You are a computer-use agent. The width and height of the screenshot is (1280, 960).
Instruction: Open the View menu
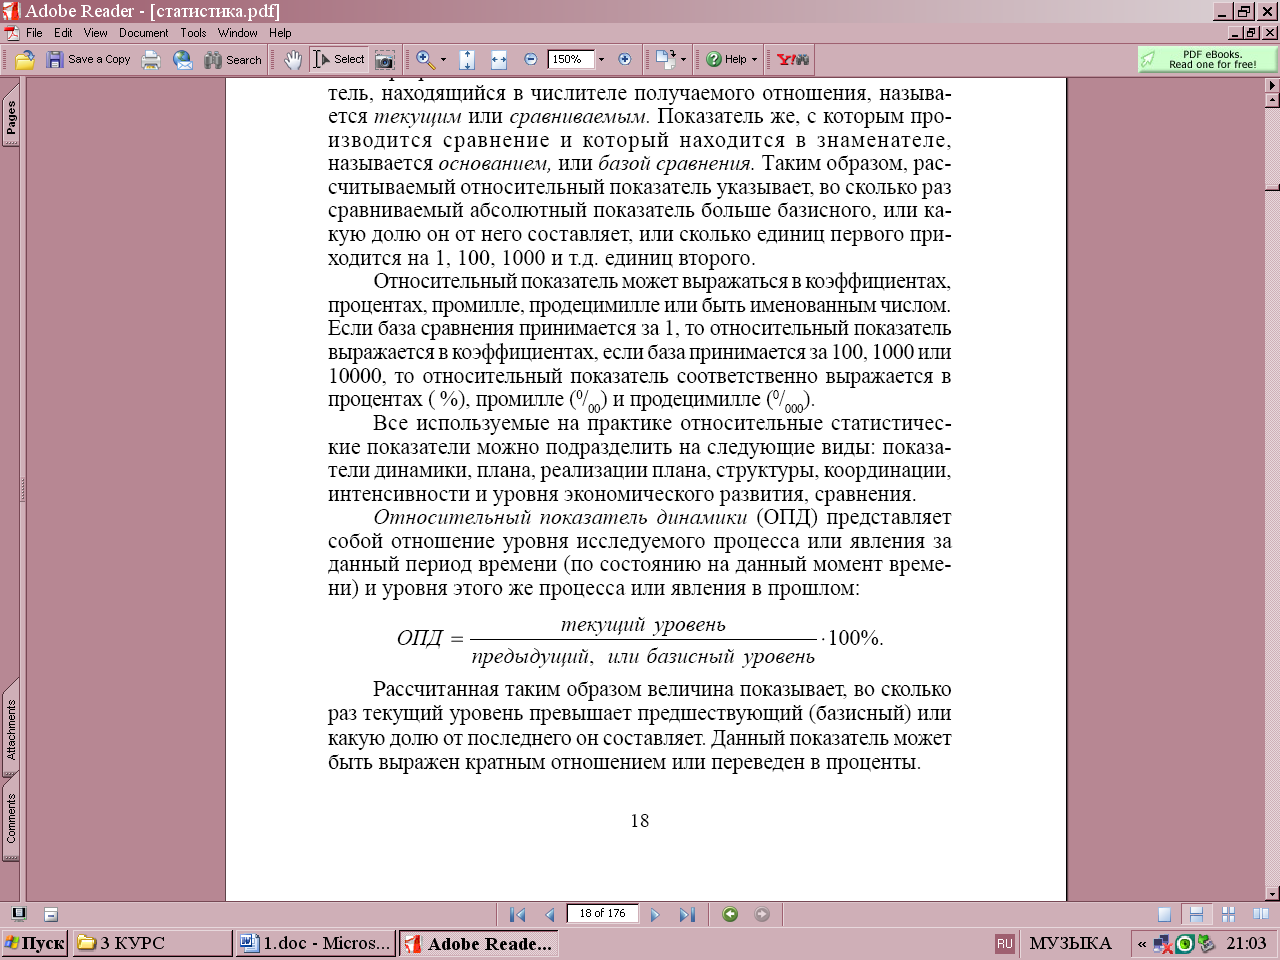[x=95, y=33]
